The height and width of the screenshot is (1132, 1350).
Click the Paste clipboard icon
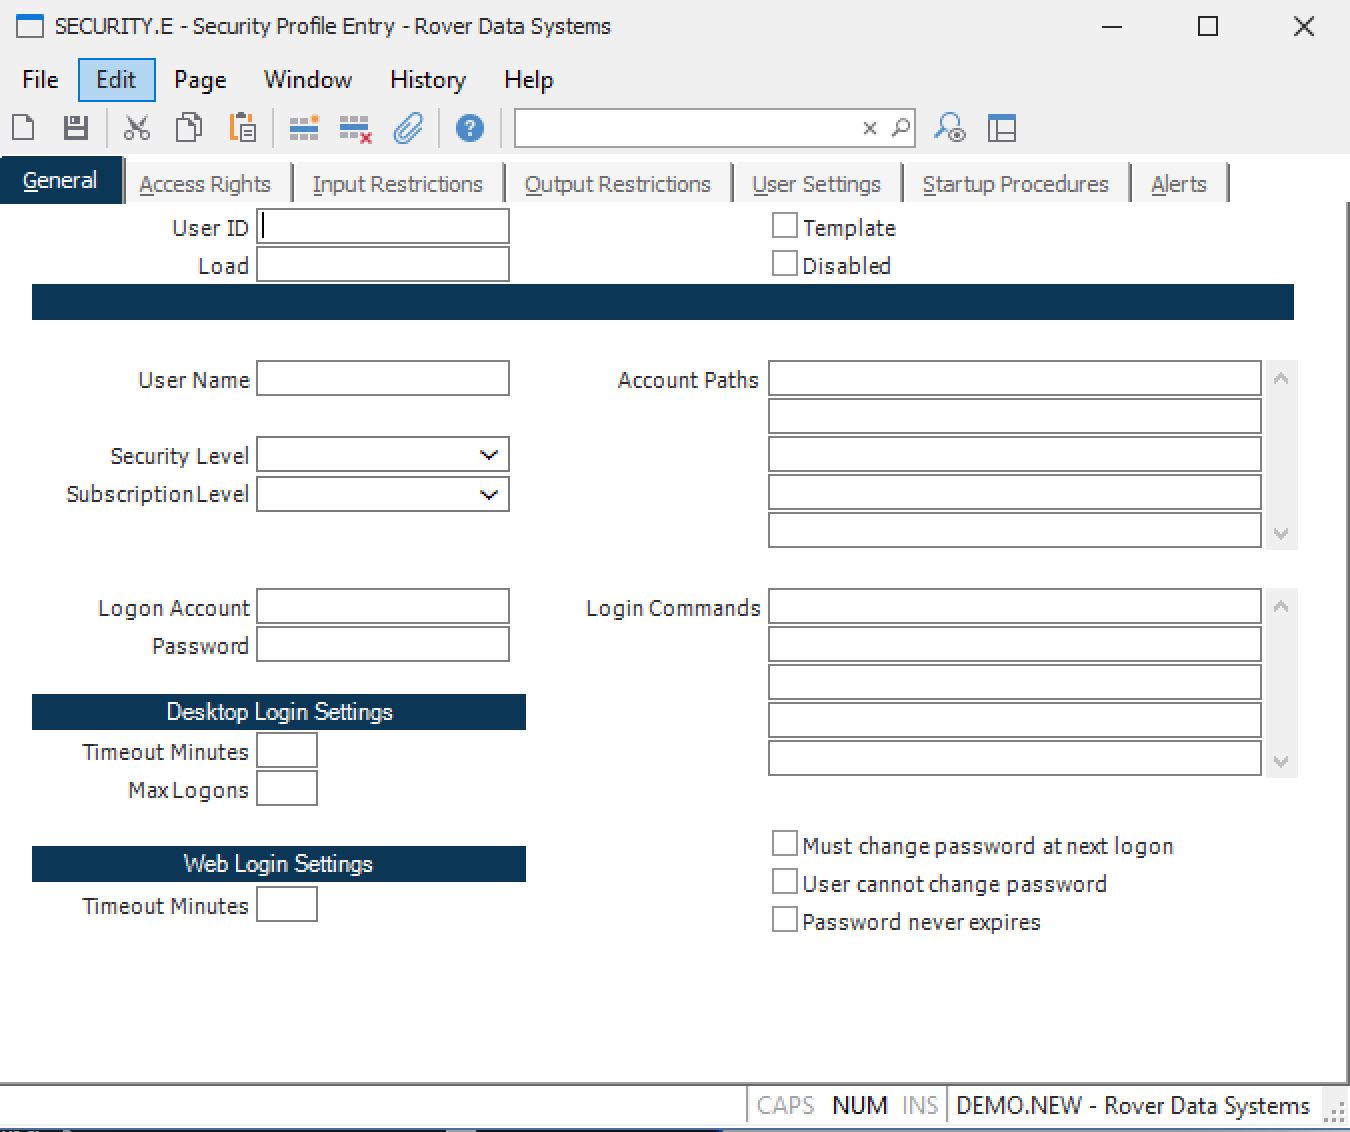pyautogui.click(x=242, y=128)
